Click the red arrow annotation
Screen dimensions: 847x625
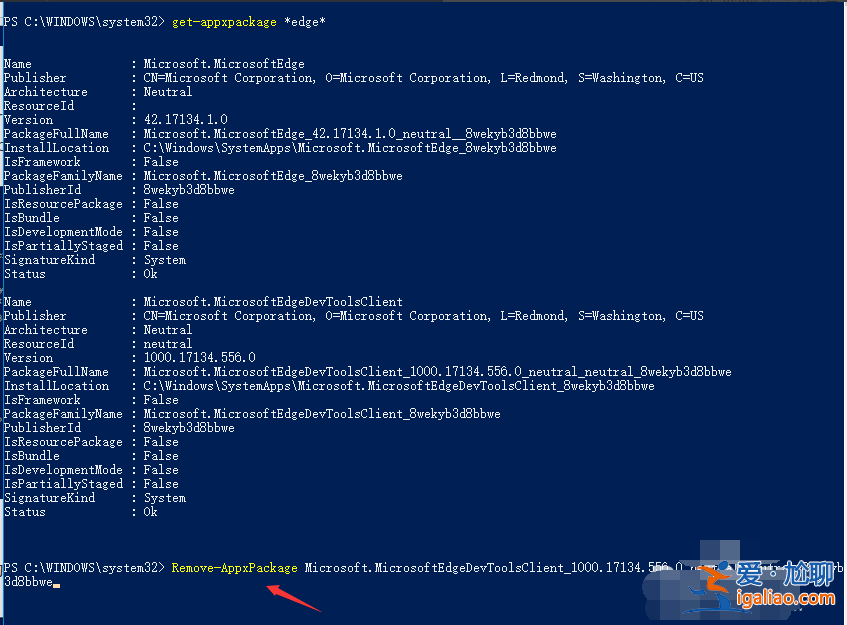pyautogui.click(x=294, y=598)
